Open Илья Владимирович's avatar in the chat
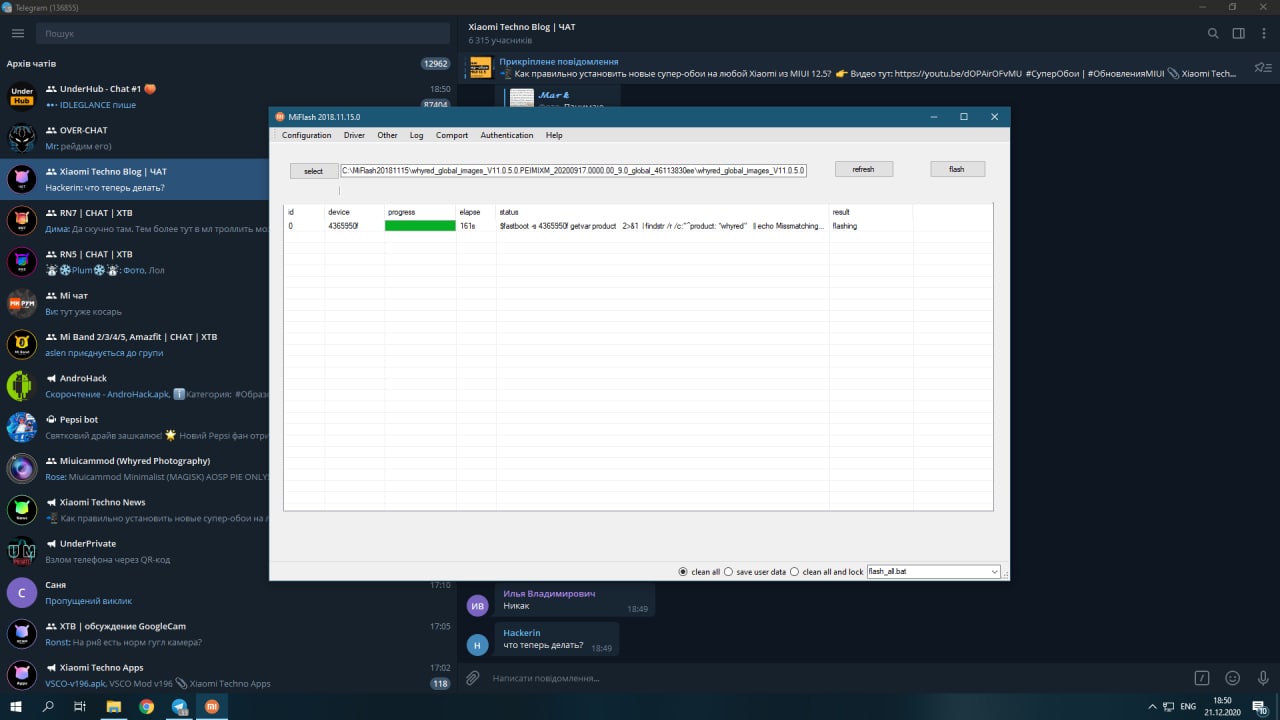1280x720 pixels. click(478, 605)
